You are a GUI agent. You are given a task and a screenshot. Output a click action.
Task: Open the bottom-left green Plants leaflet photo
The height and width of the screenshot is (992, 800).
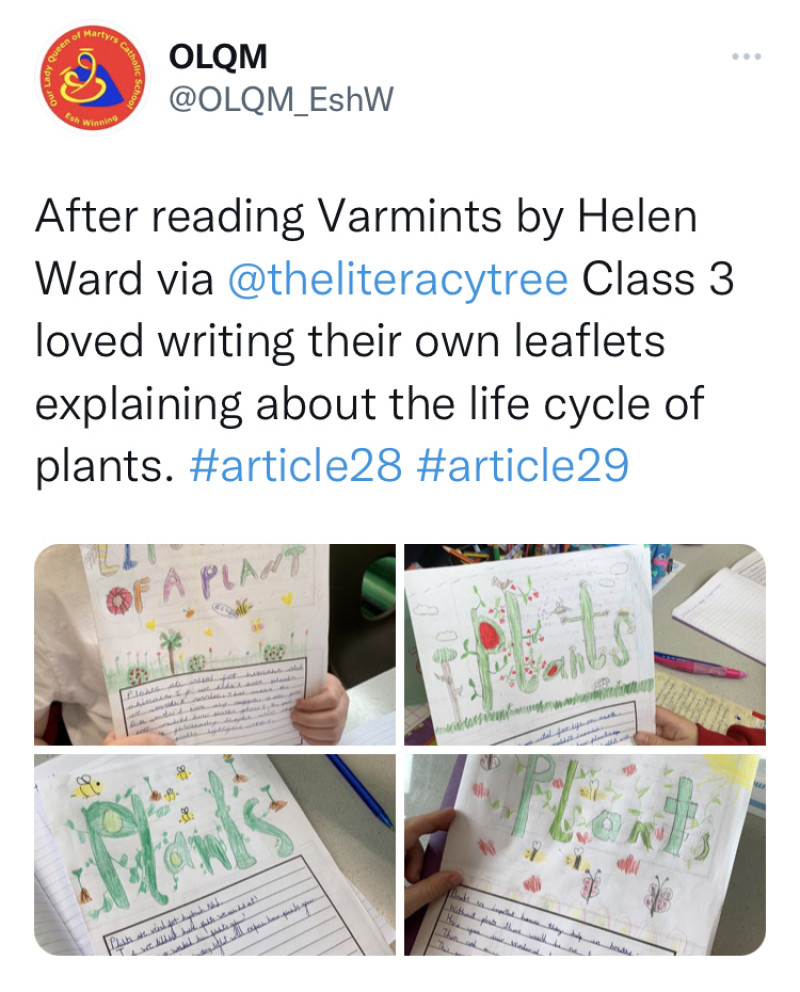214,855
